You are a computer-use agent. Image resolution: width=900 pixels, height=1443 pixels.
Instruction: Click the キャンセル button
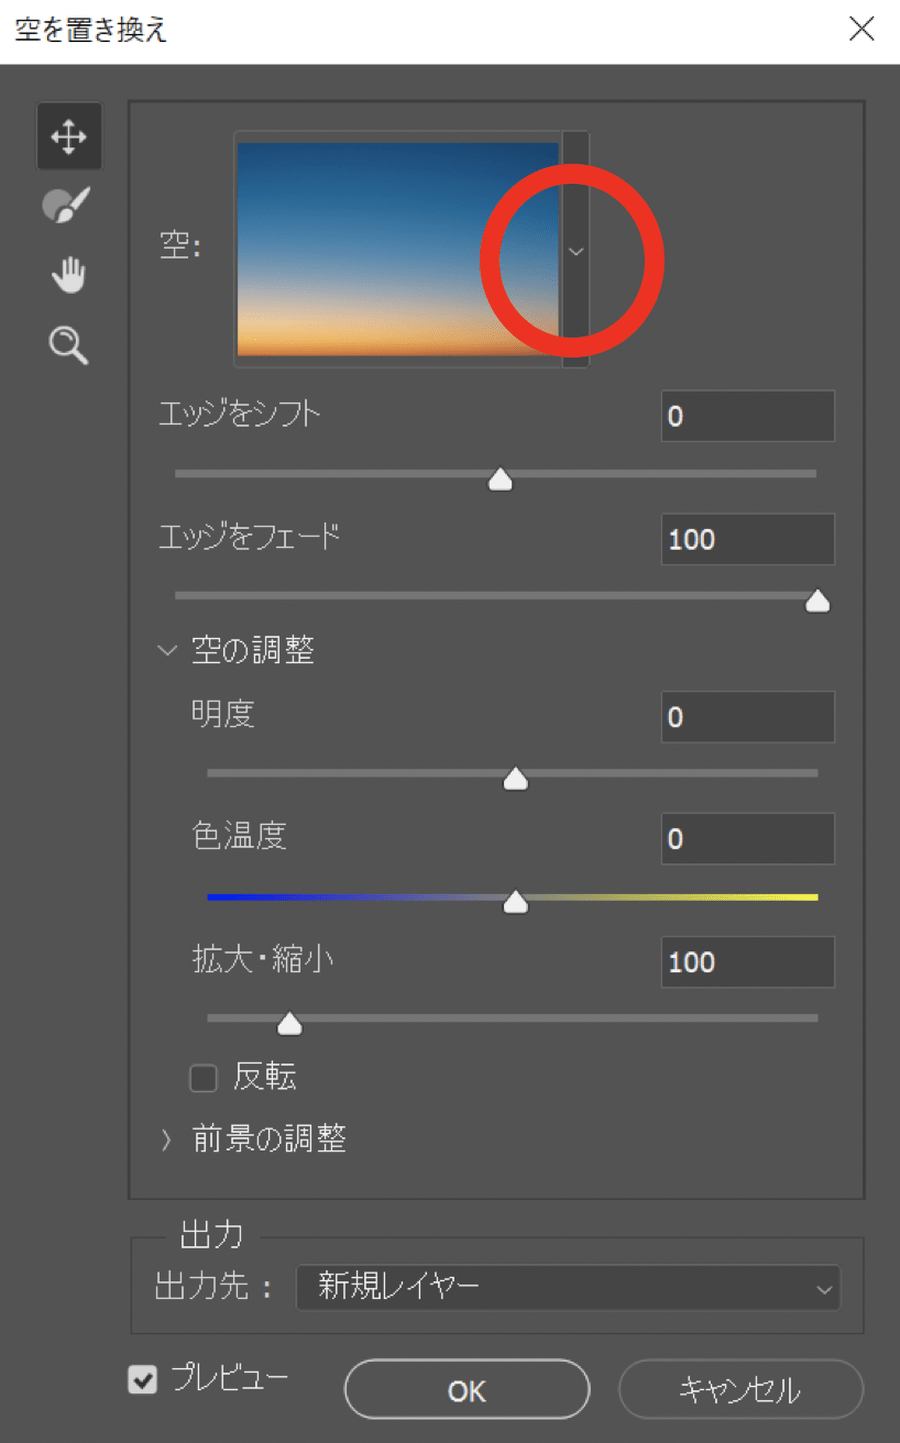click(740, 1389)
